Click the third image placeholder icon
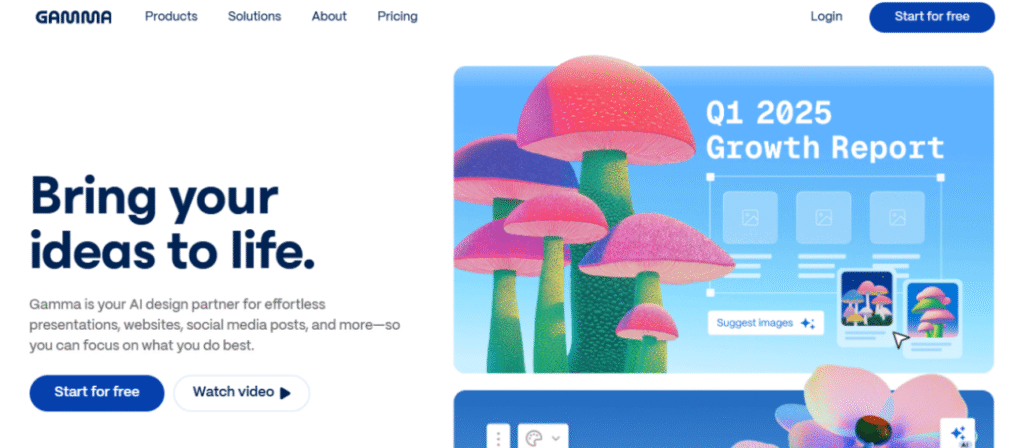 (897, 217)
